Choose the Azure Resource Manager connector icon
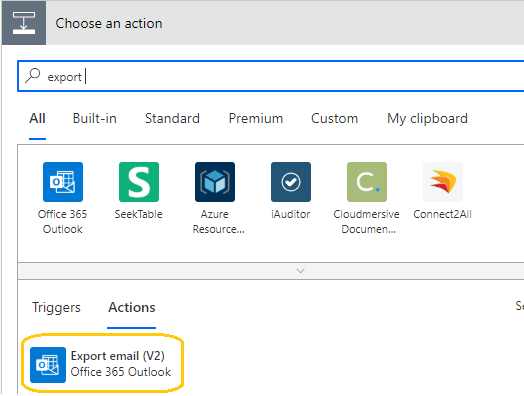 [x=215, y=182]
